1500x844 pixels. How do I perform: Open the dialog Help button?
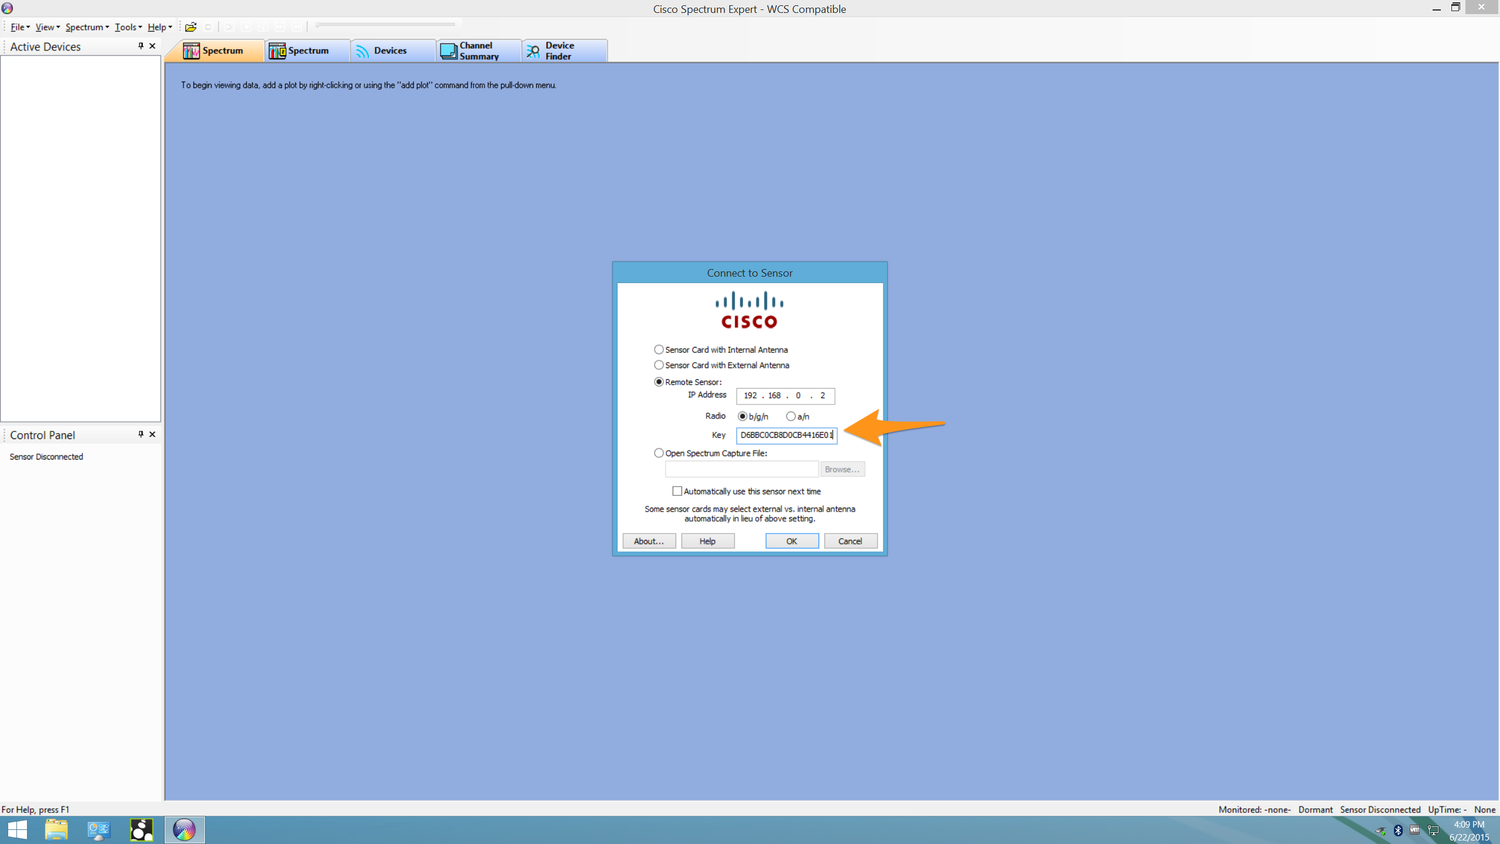[707, 541]
